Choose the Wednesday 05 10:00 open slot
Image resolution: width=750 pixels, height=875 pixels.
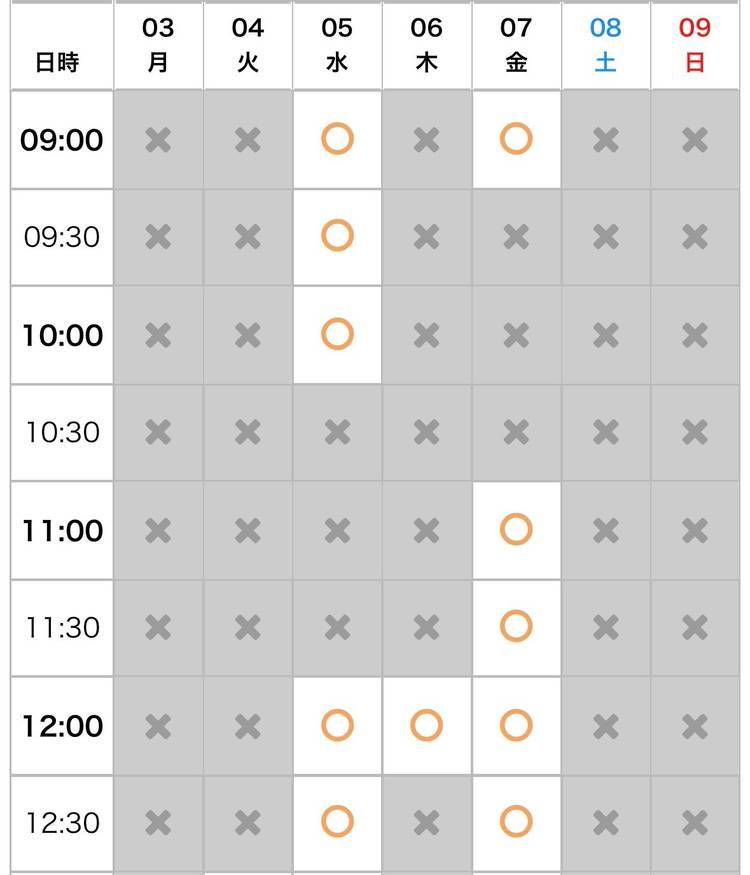point(337,334)
